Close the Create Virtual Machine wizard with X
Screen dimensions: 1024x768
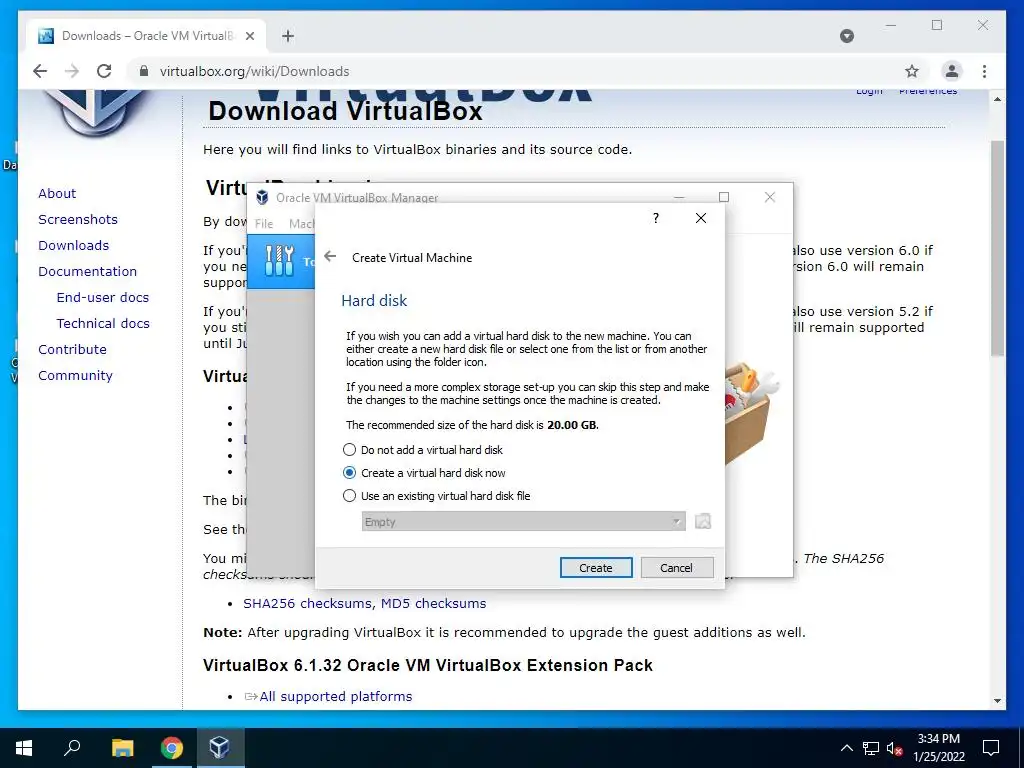(701, 218)
